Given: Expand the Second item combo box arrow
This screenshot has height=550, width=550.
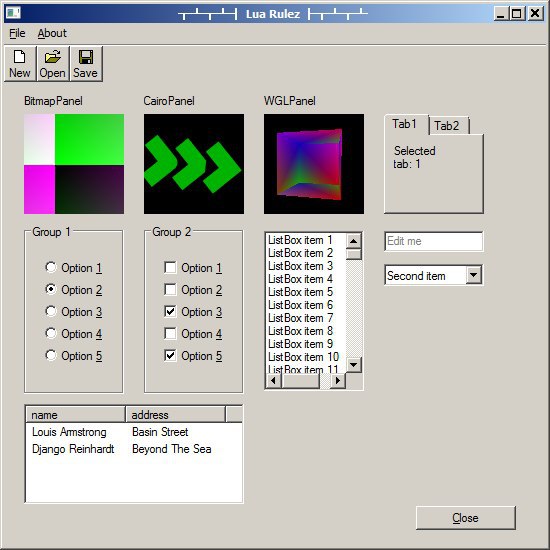Looking at the screenshot, I should click(x=474, y=275).
